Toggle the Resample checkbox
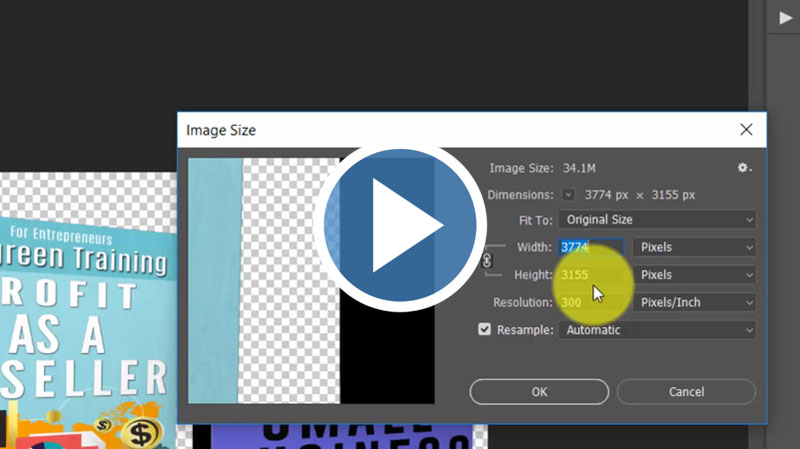Image resolution: width=800 pixels, height=449 pixels. (x=485, y=329)
